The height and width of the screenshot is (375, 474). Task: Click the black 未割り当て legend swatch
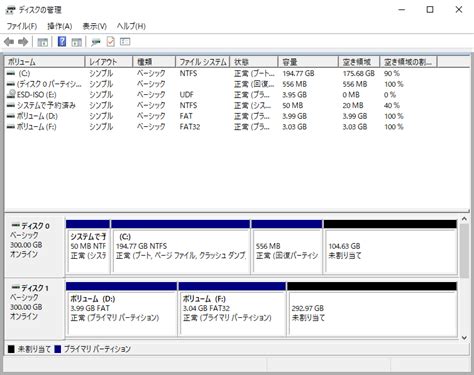pyautogui.click(x=11, y=349)
